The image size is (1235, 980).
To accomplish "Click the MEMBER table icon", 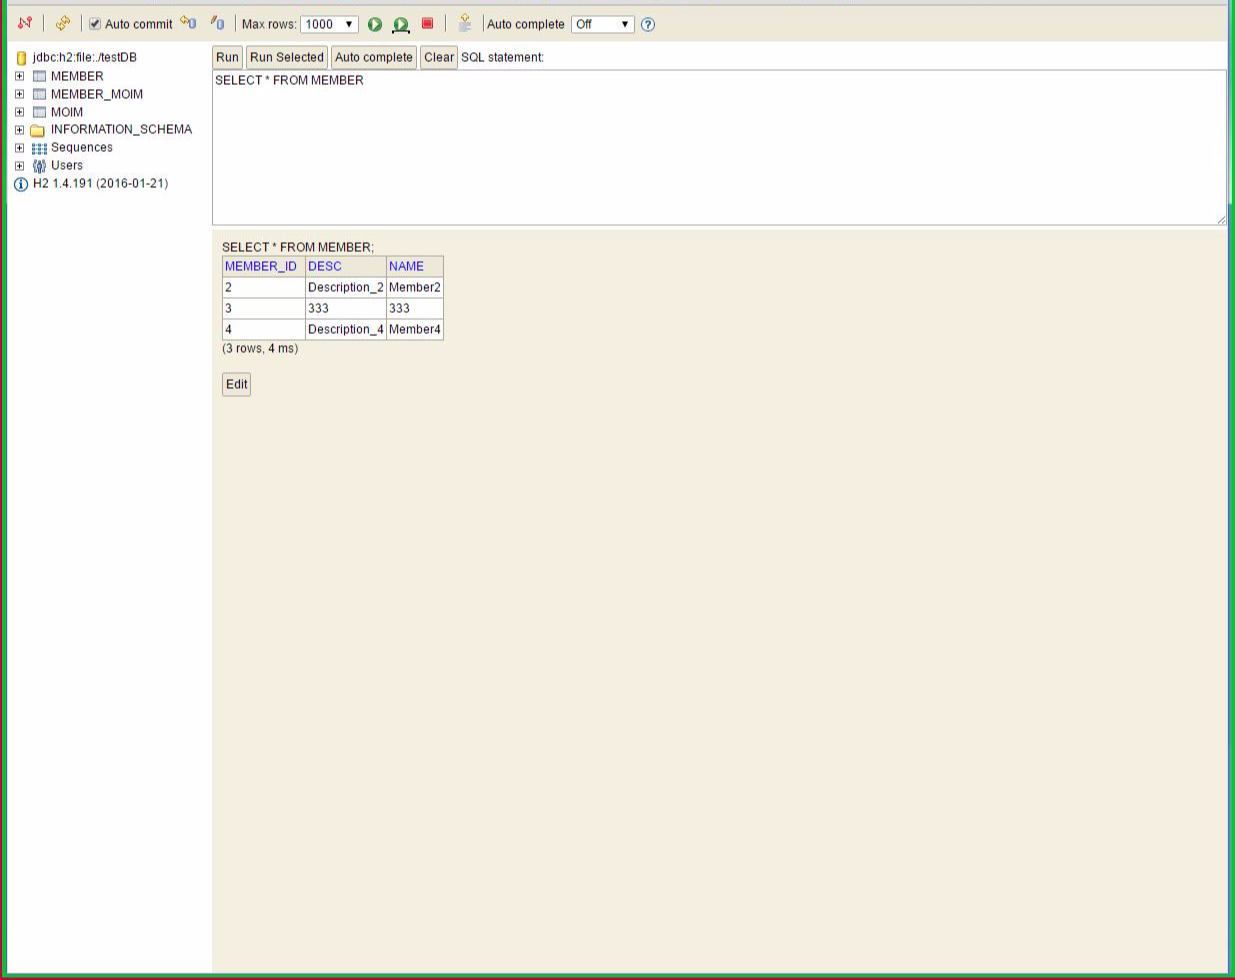I will tap(39, 76).
